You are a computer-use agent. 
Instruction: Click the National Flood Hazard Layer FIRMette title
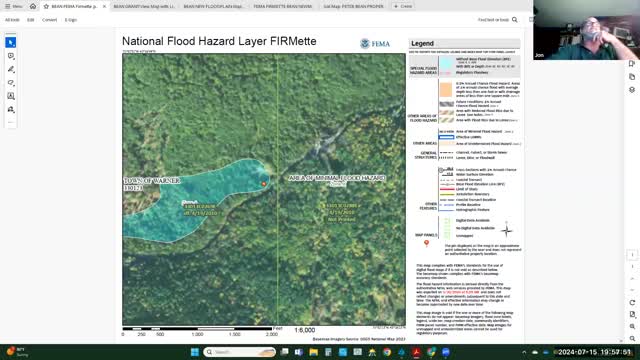[219, 41]
